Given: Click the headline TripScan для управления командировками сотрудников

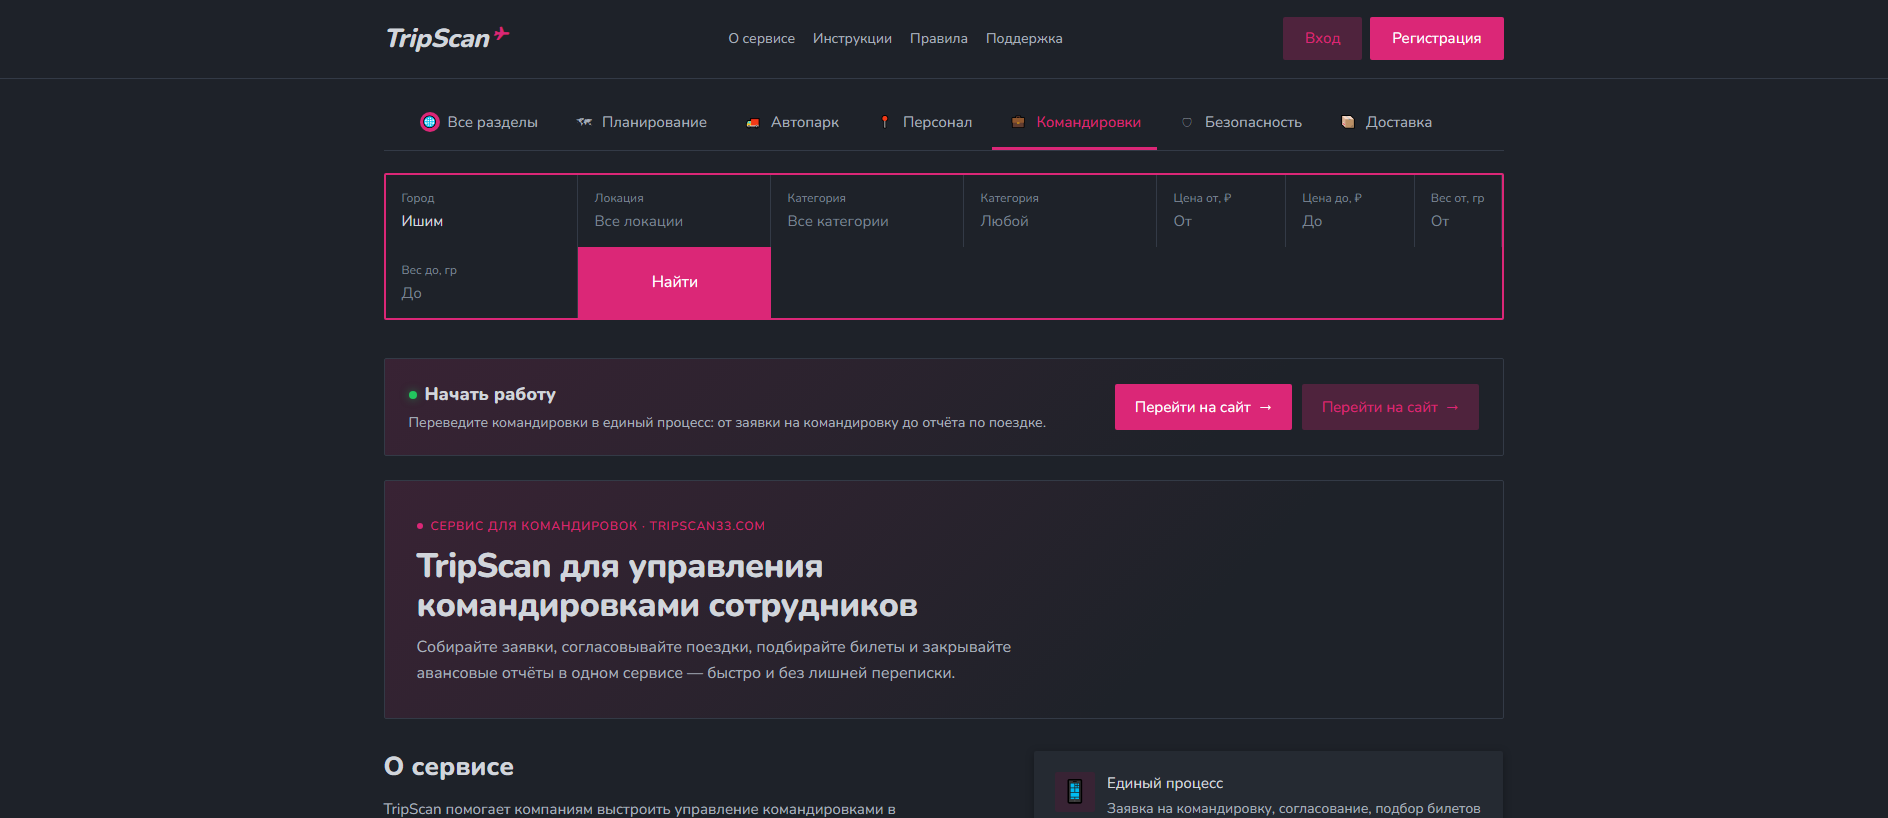Looking at the screenshot, I should pos(667,586).
